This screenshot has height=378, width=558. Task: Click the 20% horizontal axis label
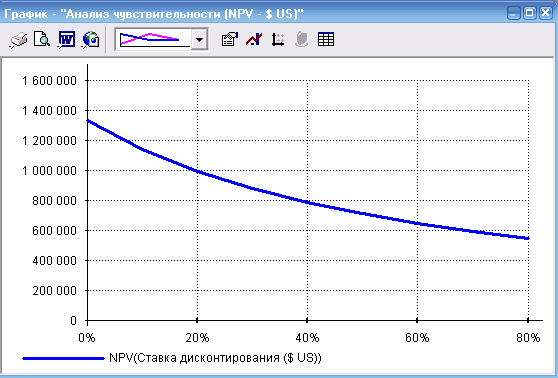tap(197, 337)
